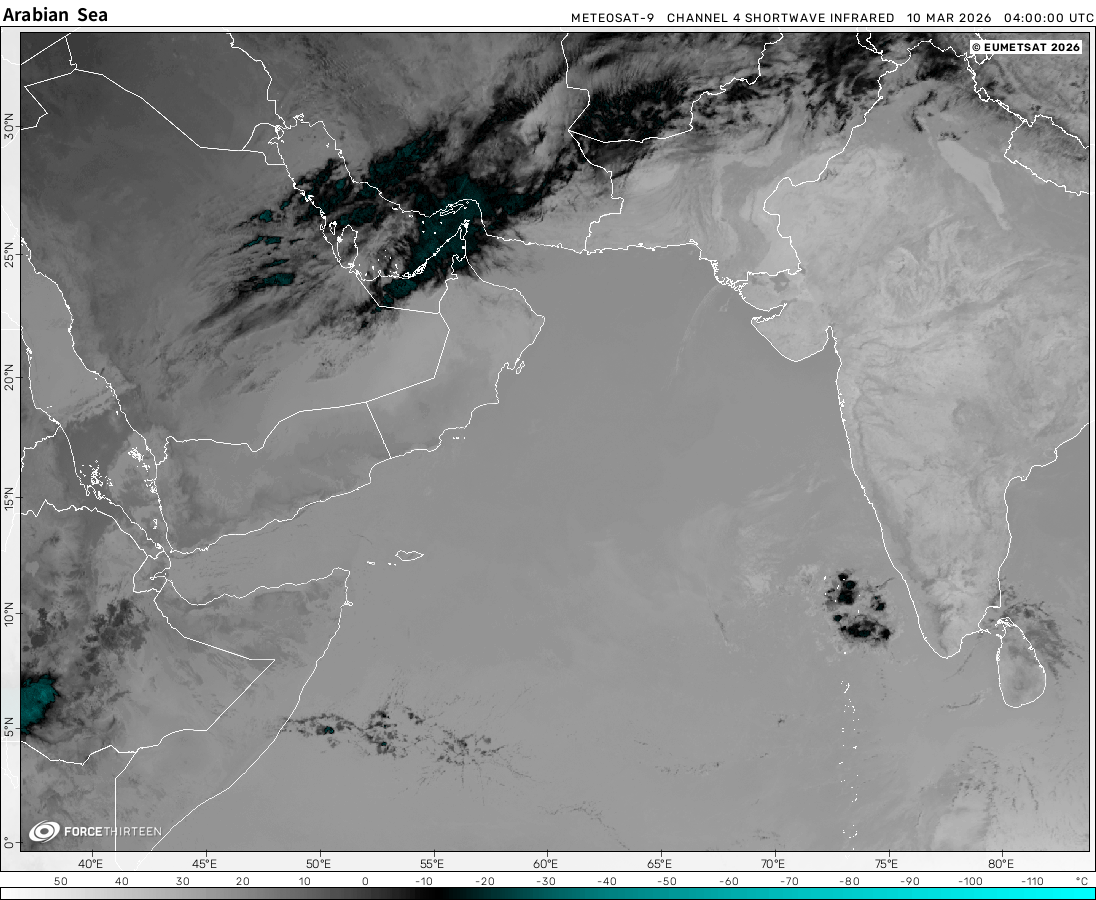Click the FORCETHIRTEEN watermark text

coord(112,832)
